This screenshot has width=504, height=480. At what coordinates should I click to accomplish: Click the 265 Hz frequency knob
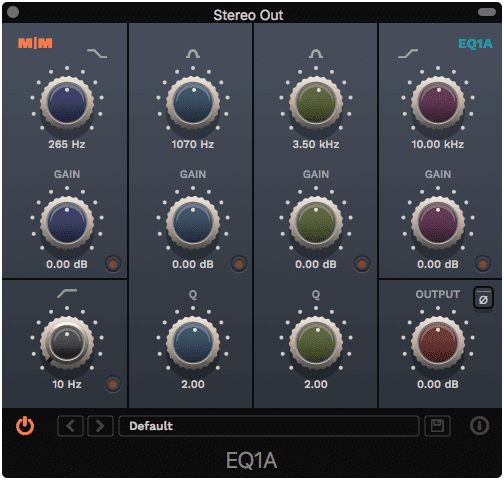pos(67,103)
